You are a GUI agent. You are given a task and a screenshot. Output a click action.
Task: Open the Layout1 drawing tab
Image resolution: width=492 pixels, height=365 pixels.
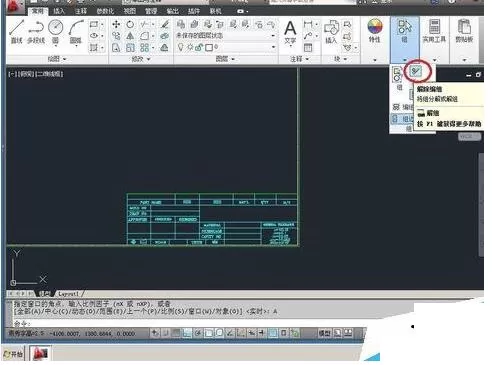click(68, 294)
